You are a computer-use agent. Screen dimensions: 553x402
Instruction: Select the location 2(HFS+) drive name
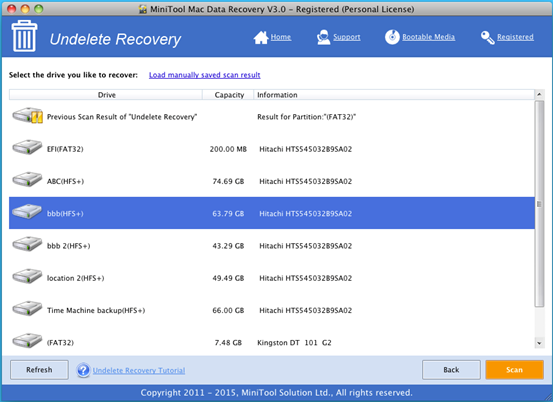point(76,278)
